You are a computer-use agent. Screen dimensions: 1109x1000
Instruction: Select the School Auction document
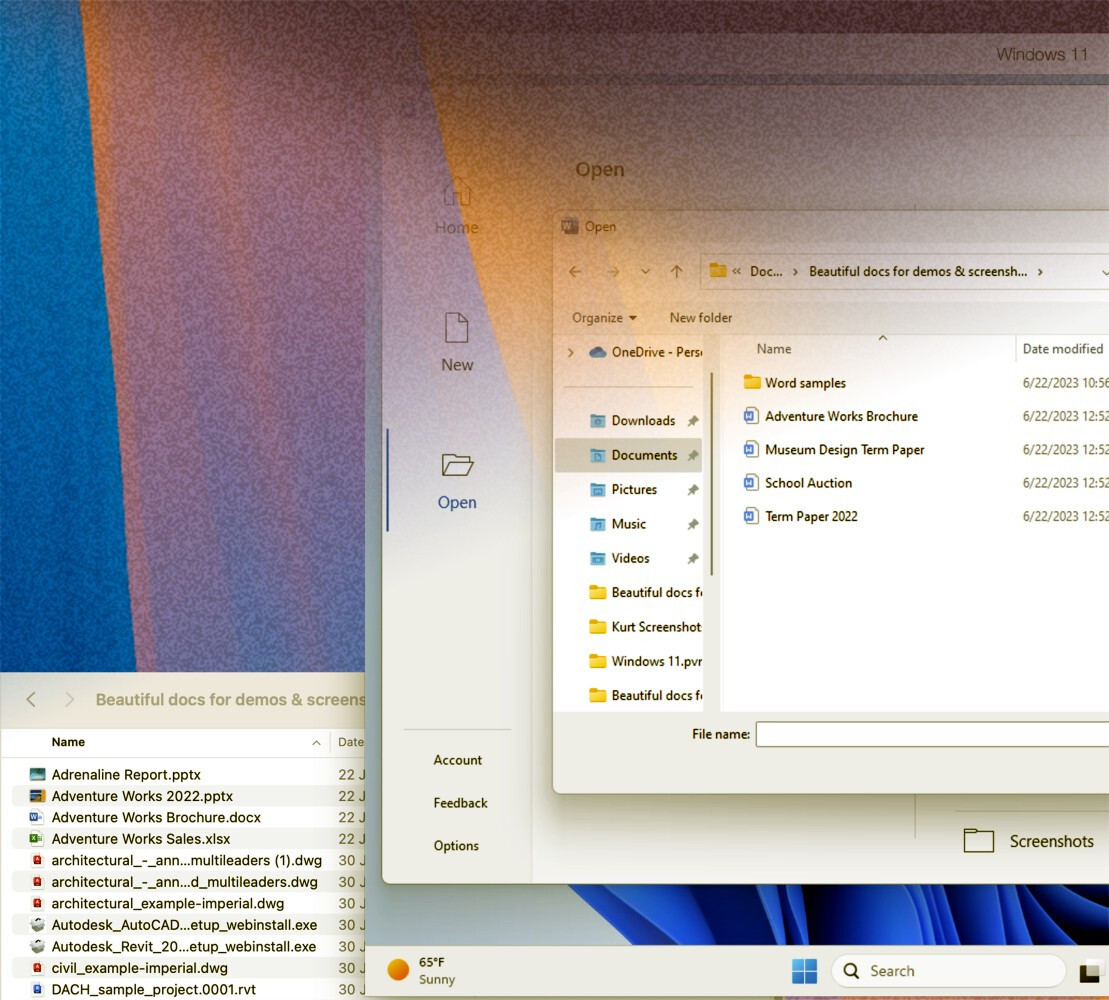click(798, 483)
